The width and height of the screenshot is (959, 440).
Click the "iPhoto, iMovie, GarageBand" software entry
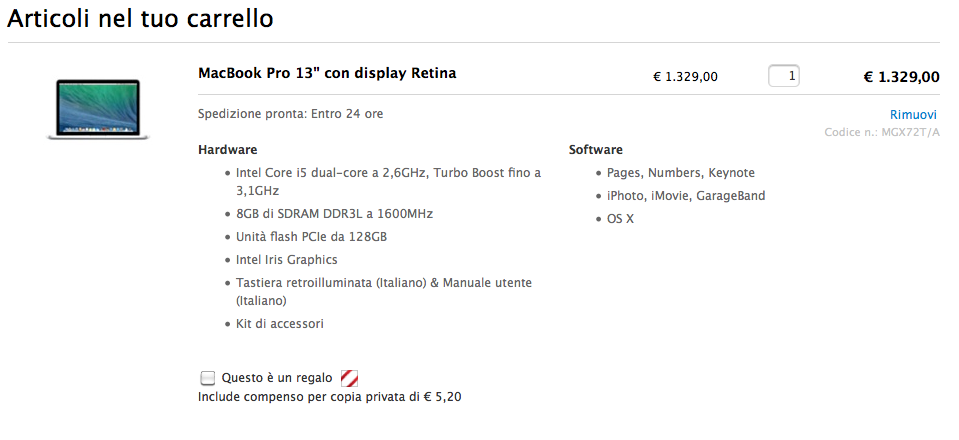coord(685,196)
